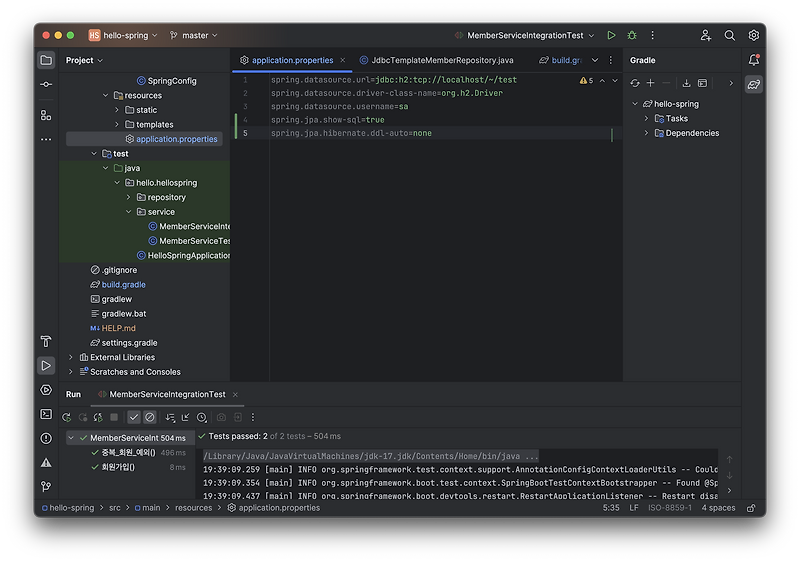
Task: Open the Structure tool window icon
Action: (46, 116)
